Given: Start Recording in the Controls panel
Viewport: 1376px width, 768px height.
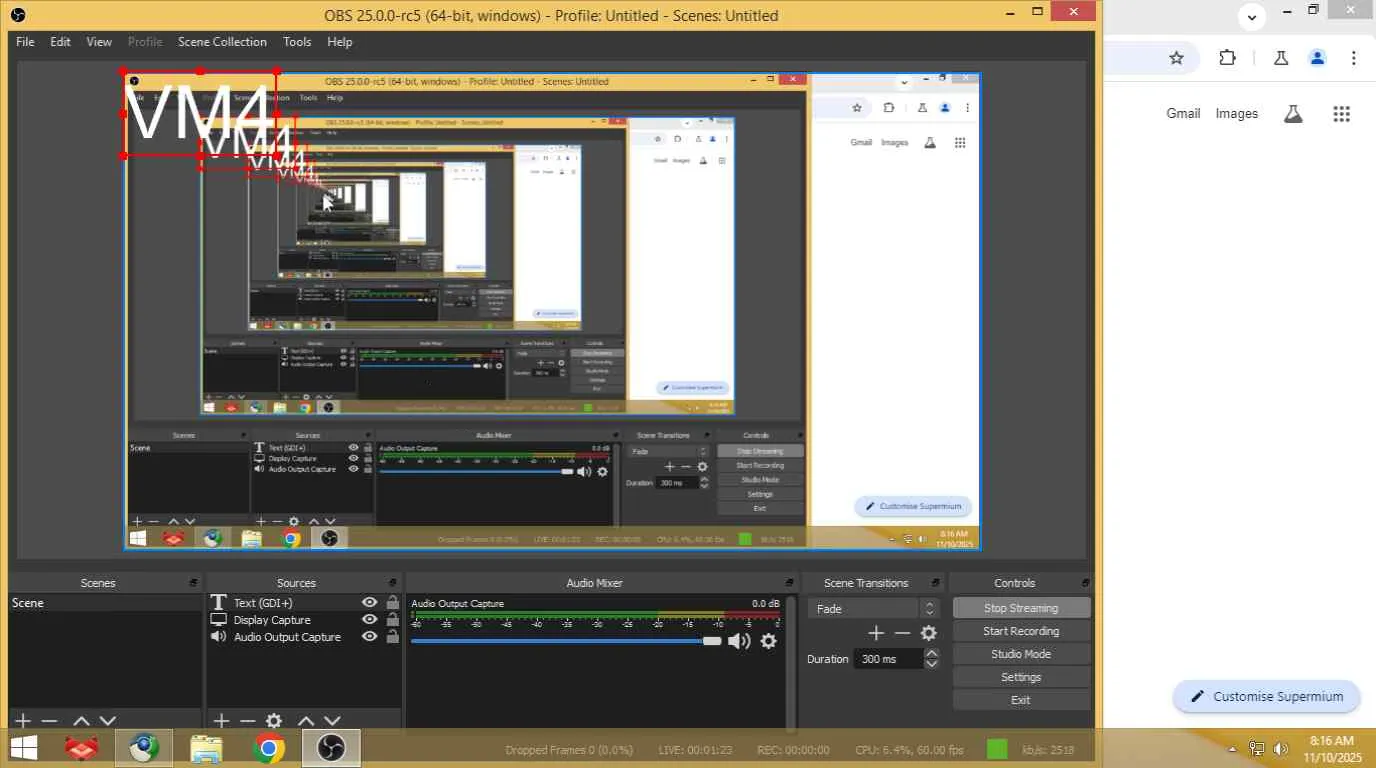Looking at the screenshot, I should 1021,631.
